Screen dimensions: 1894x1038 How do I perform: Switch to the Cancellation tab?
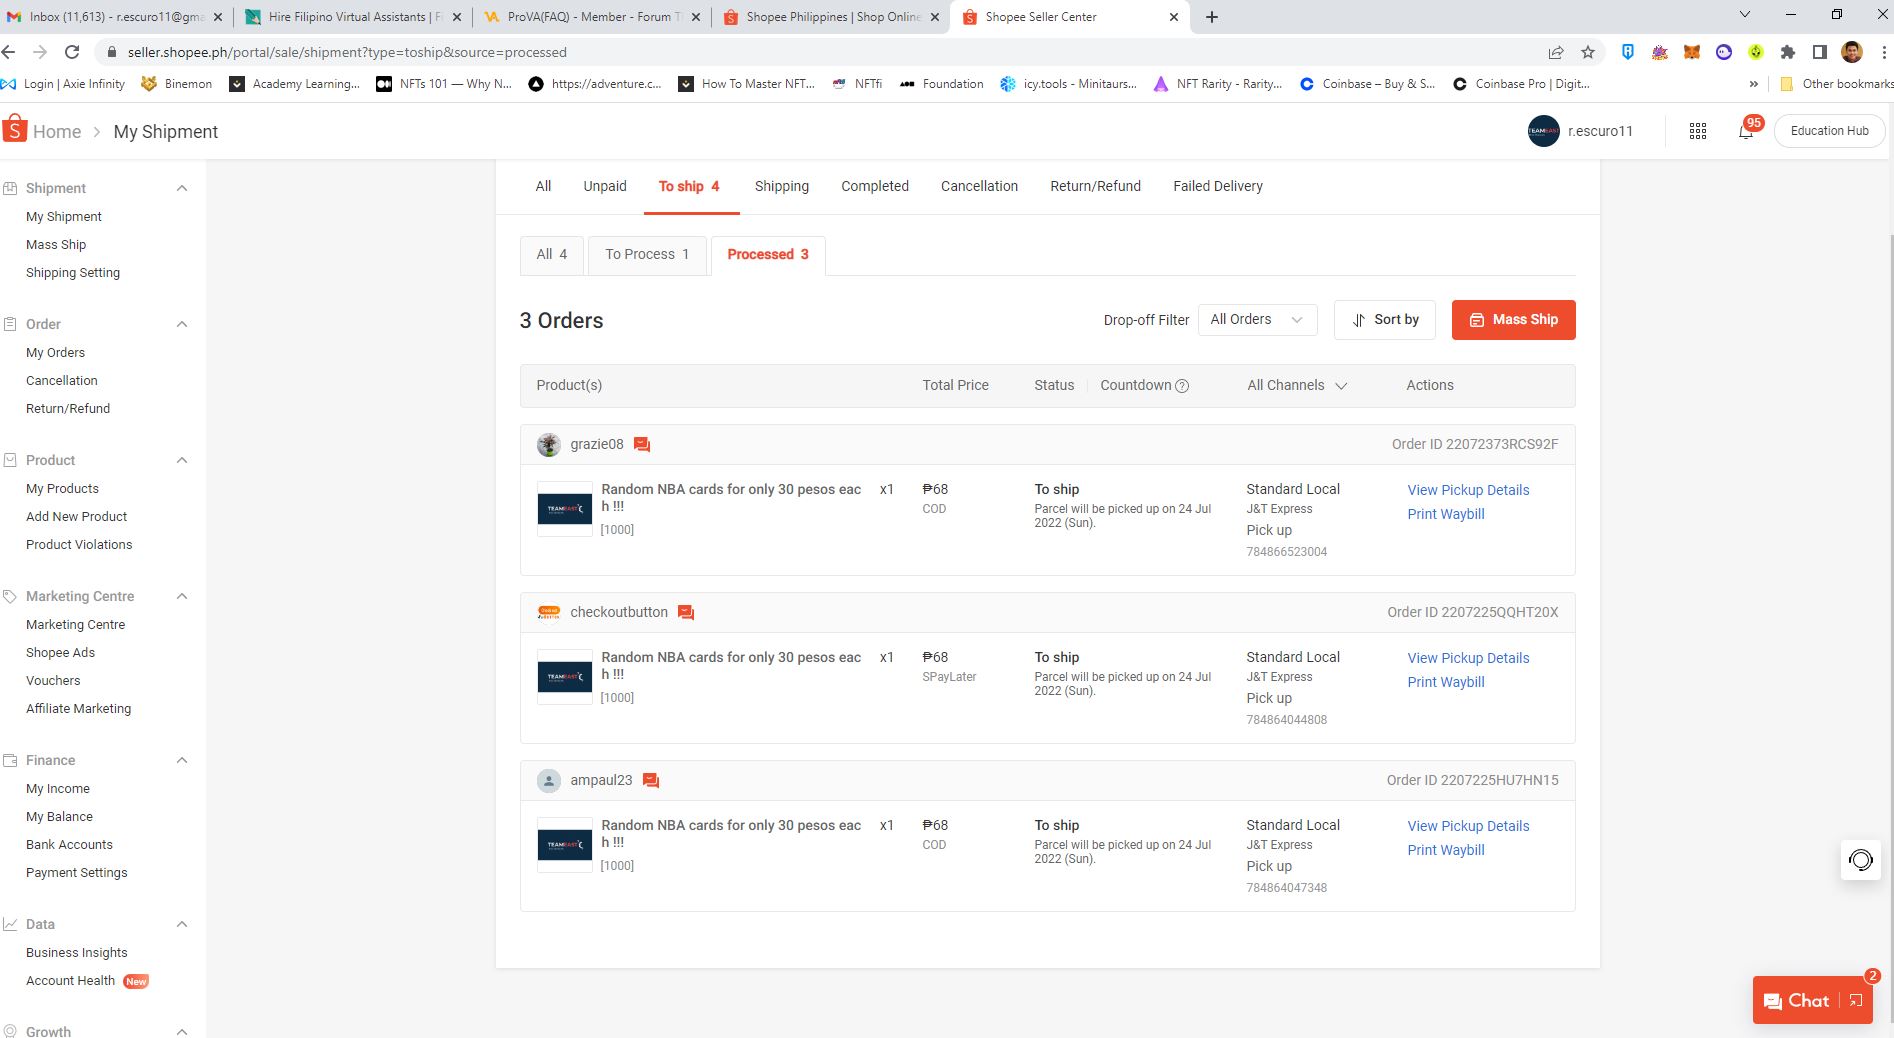[x=979, y=186]
